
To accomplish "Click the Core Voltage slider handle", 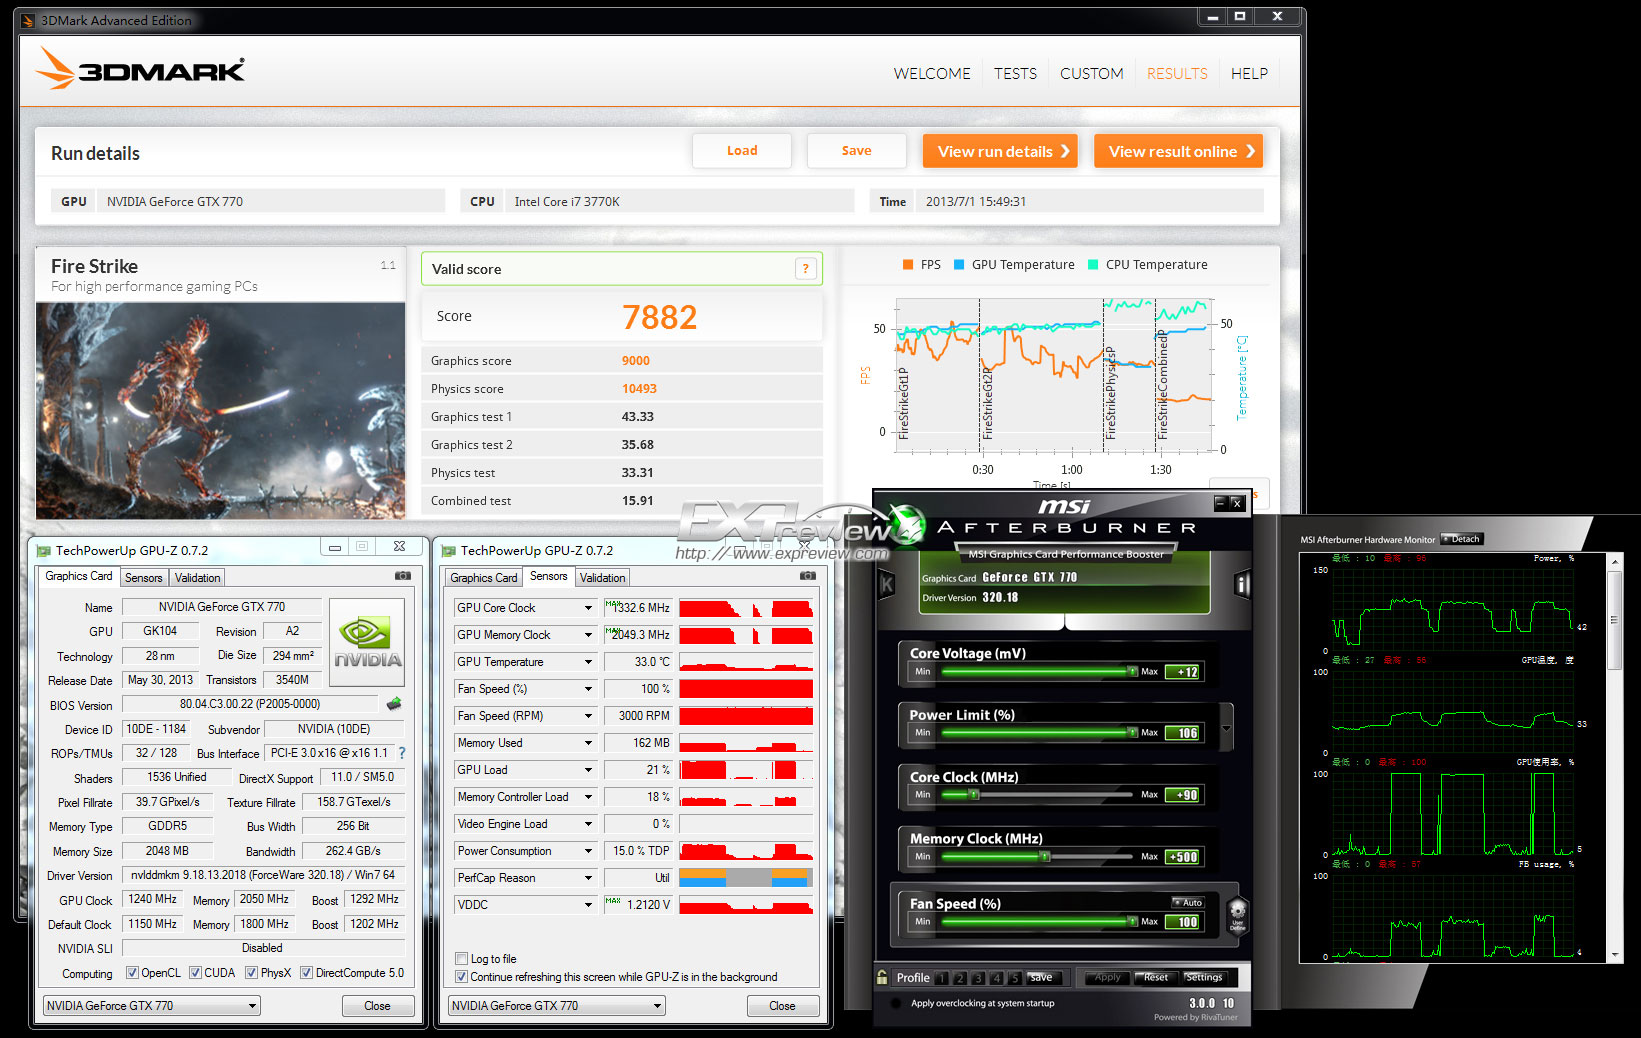I will pyautogui.click(x=1132, y=672).
